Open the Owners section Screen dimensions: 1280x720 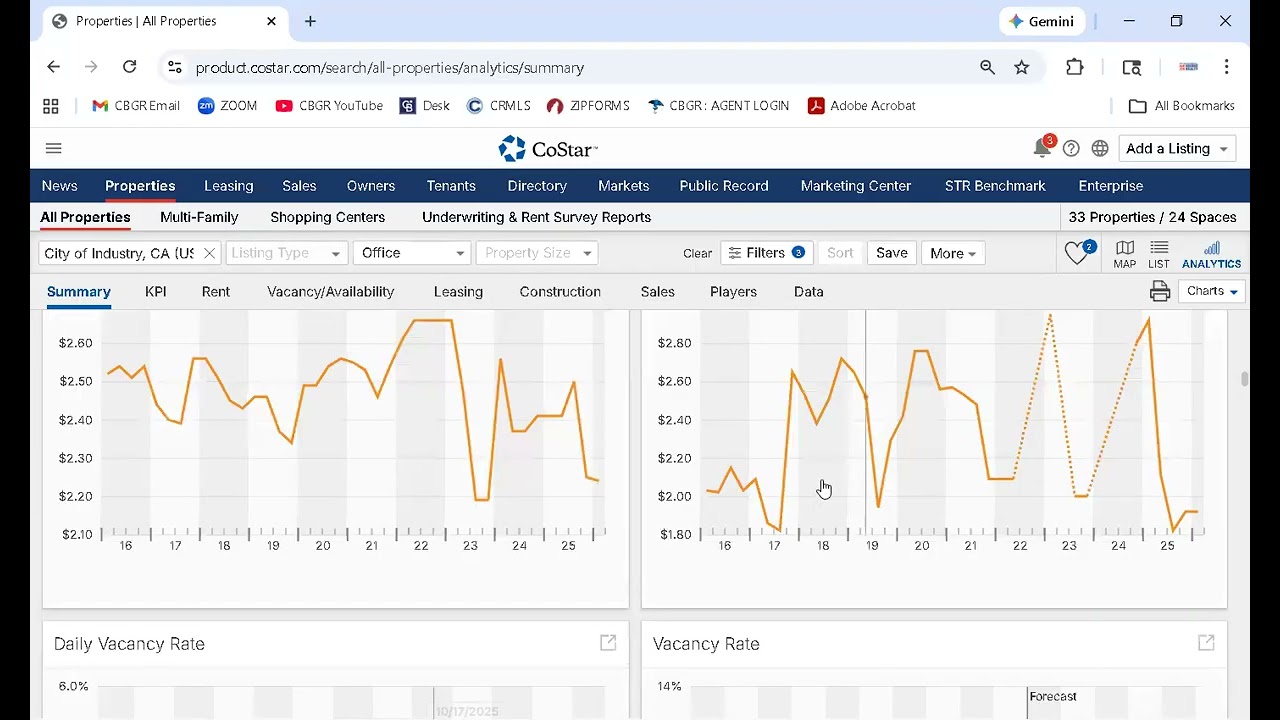tap(371, 186)
